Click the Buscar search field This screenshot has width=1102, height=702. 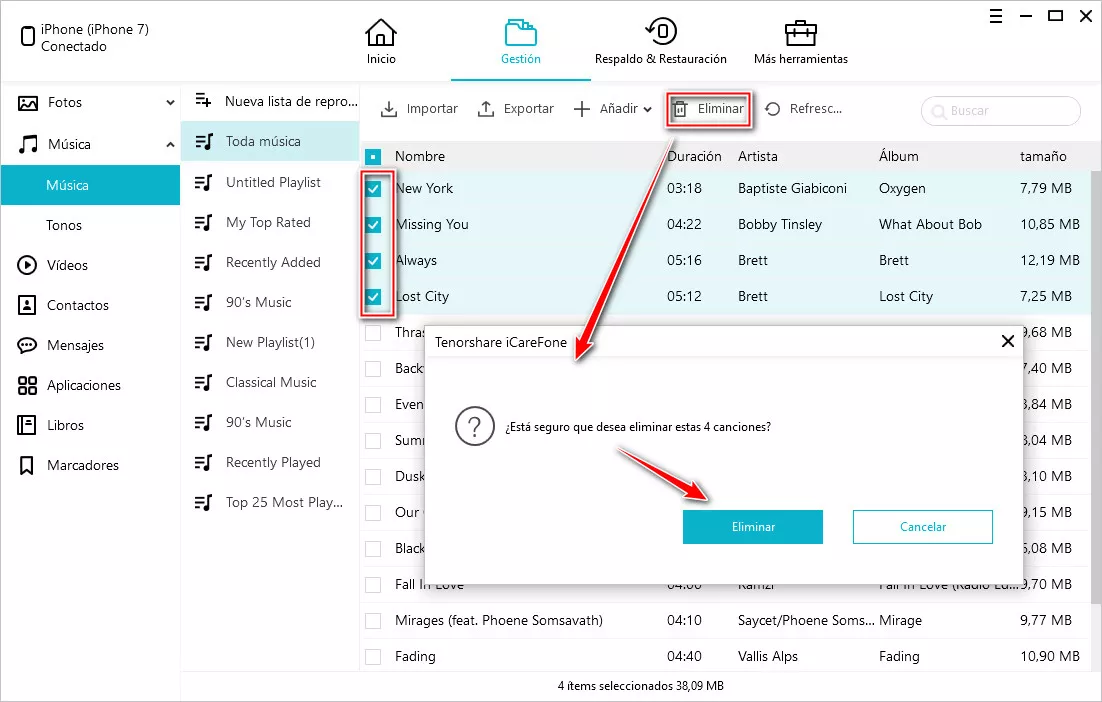tap(1010, 111)
